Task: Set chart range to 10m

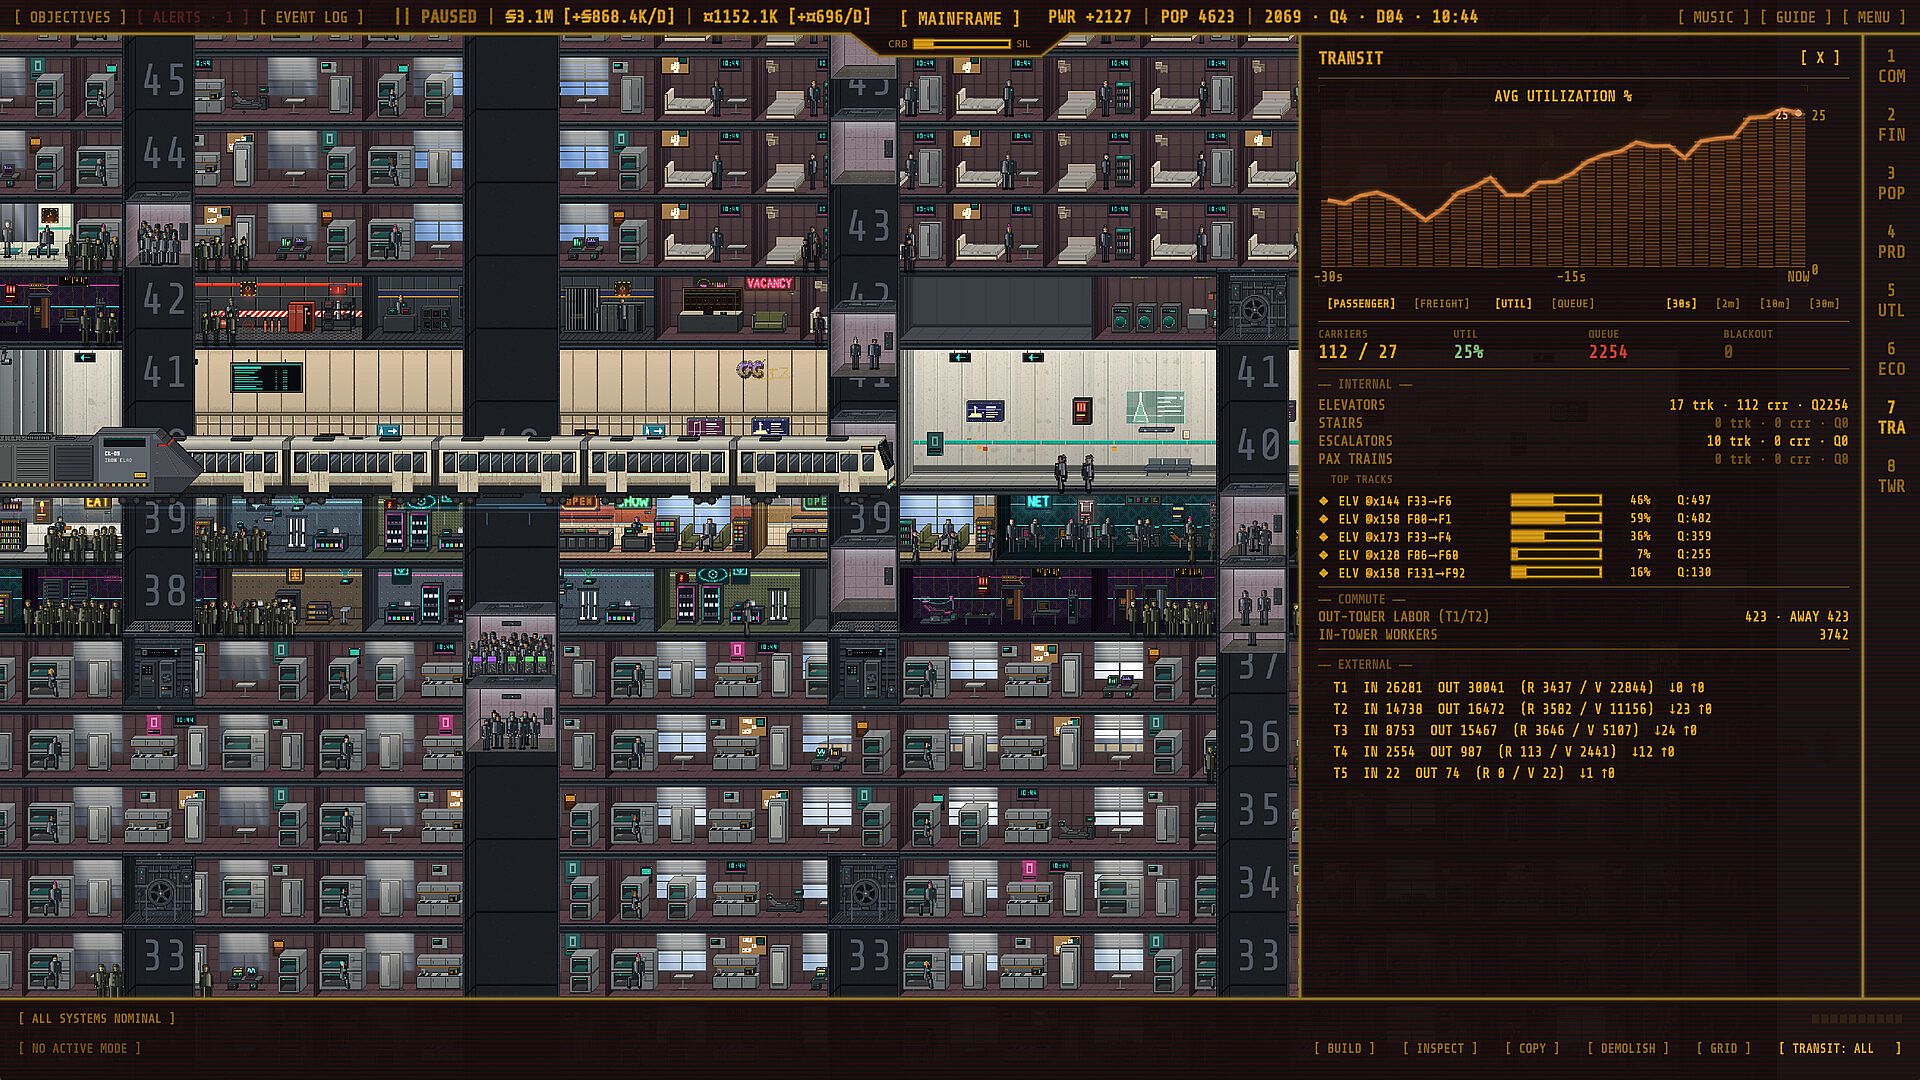Action: [1775, 304]
